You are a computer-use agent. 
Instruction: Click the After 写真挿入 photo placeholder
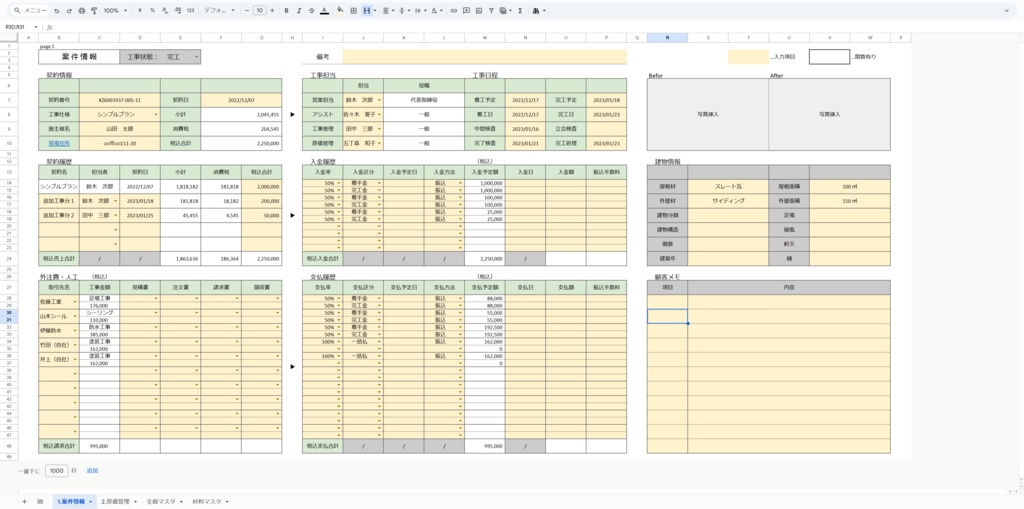(x=829, y=114)
